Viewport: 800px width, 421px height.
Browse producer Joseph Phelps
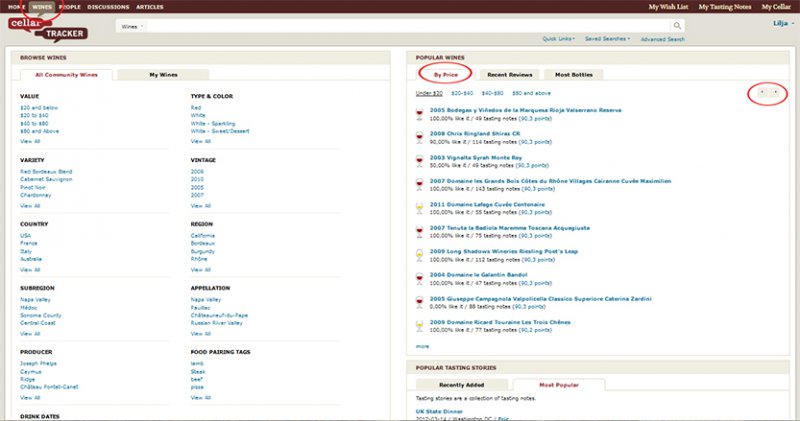tap(38, 363)
